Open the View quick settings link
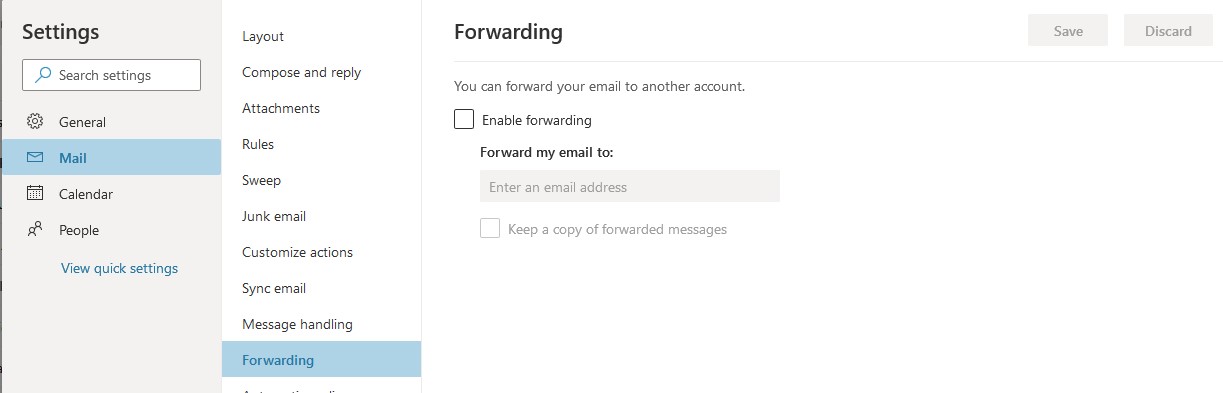The height and width of the screenshot is (393, 1223). click(x=120, y=268)
